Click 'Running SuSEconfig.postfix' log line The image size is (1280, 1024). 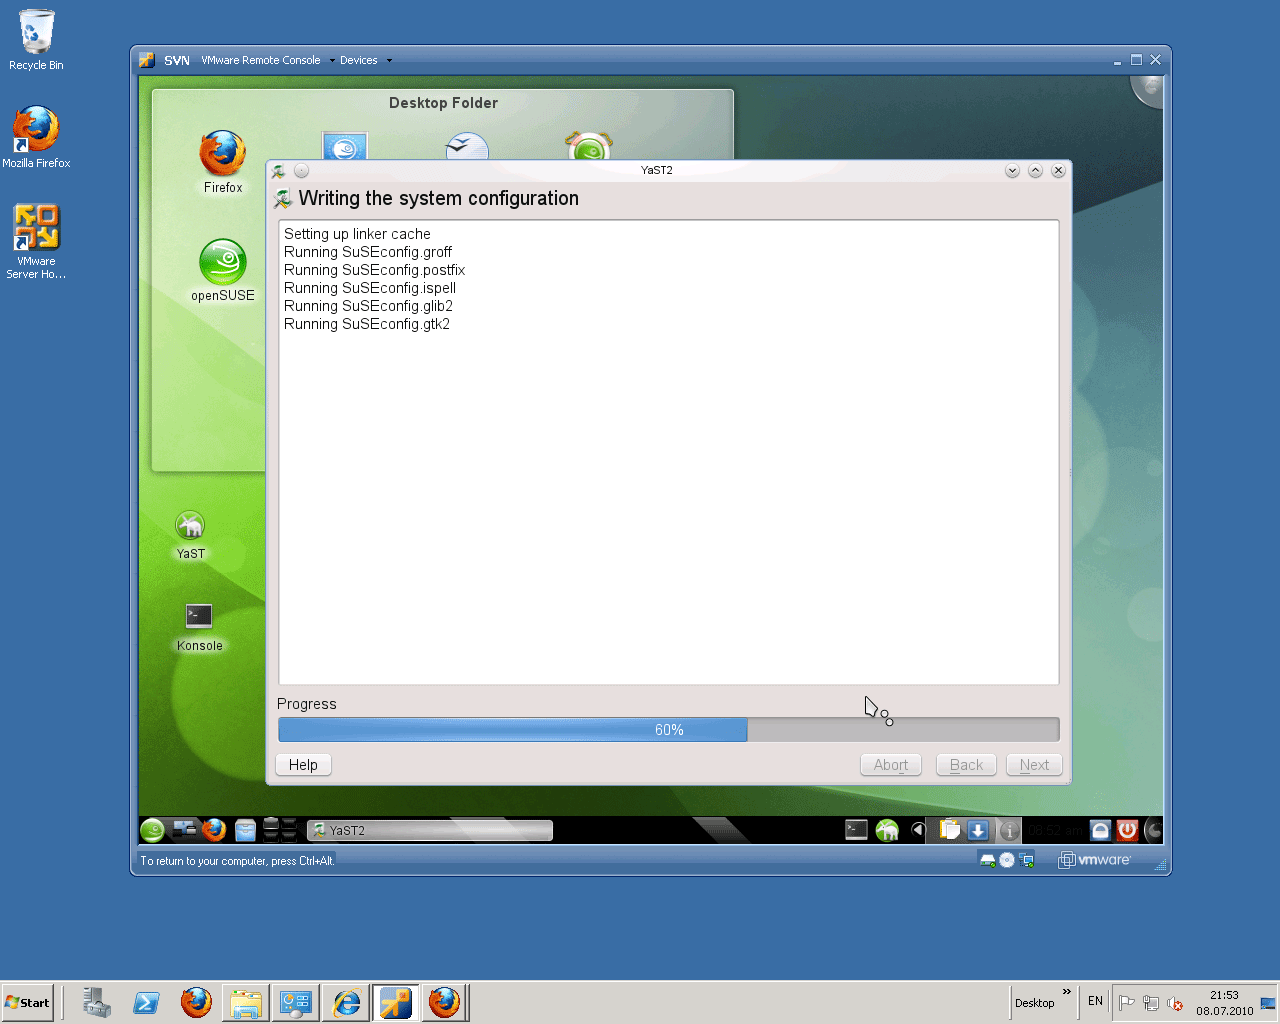(x=374, y=270)
